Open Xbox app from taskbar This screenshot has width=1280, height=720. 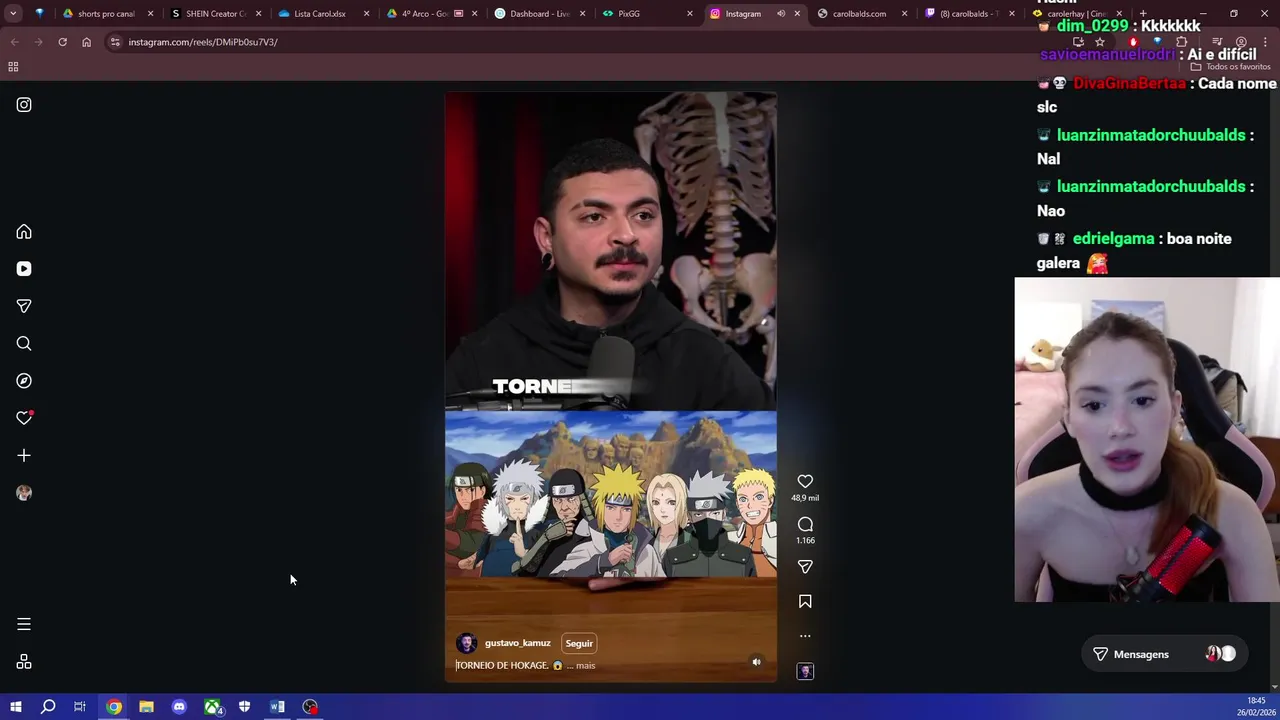pos(212,707)
